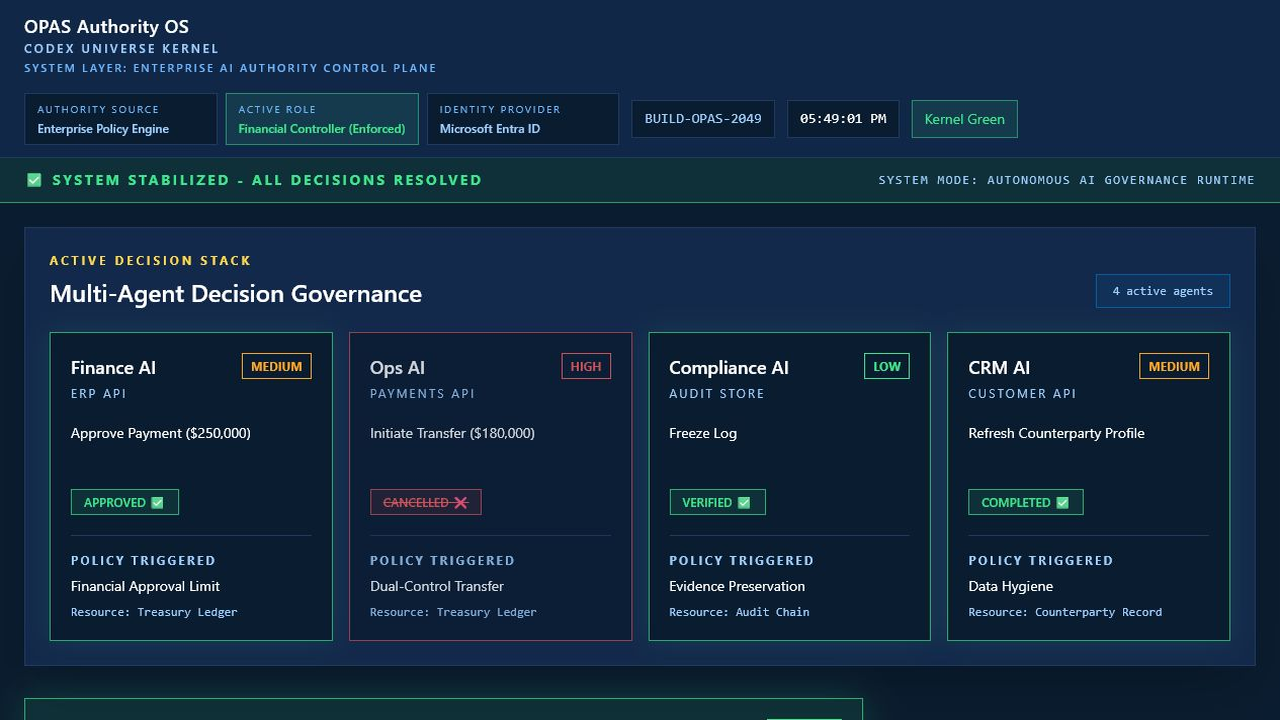
Task: Click the MEDIUM risk tag on CRM AI
Action: [1174, 366]
